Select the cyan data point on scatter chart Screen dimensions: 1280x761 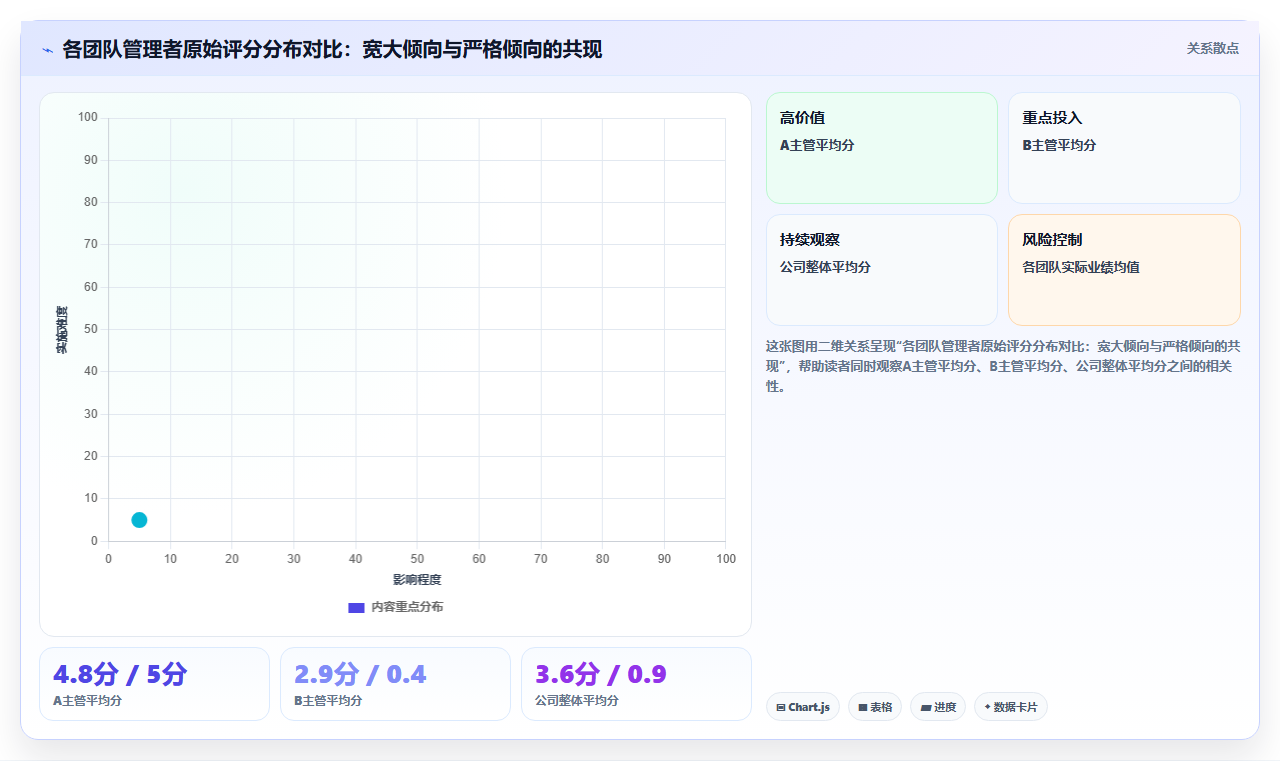click(139, 520)
